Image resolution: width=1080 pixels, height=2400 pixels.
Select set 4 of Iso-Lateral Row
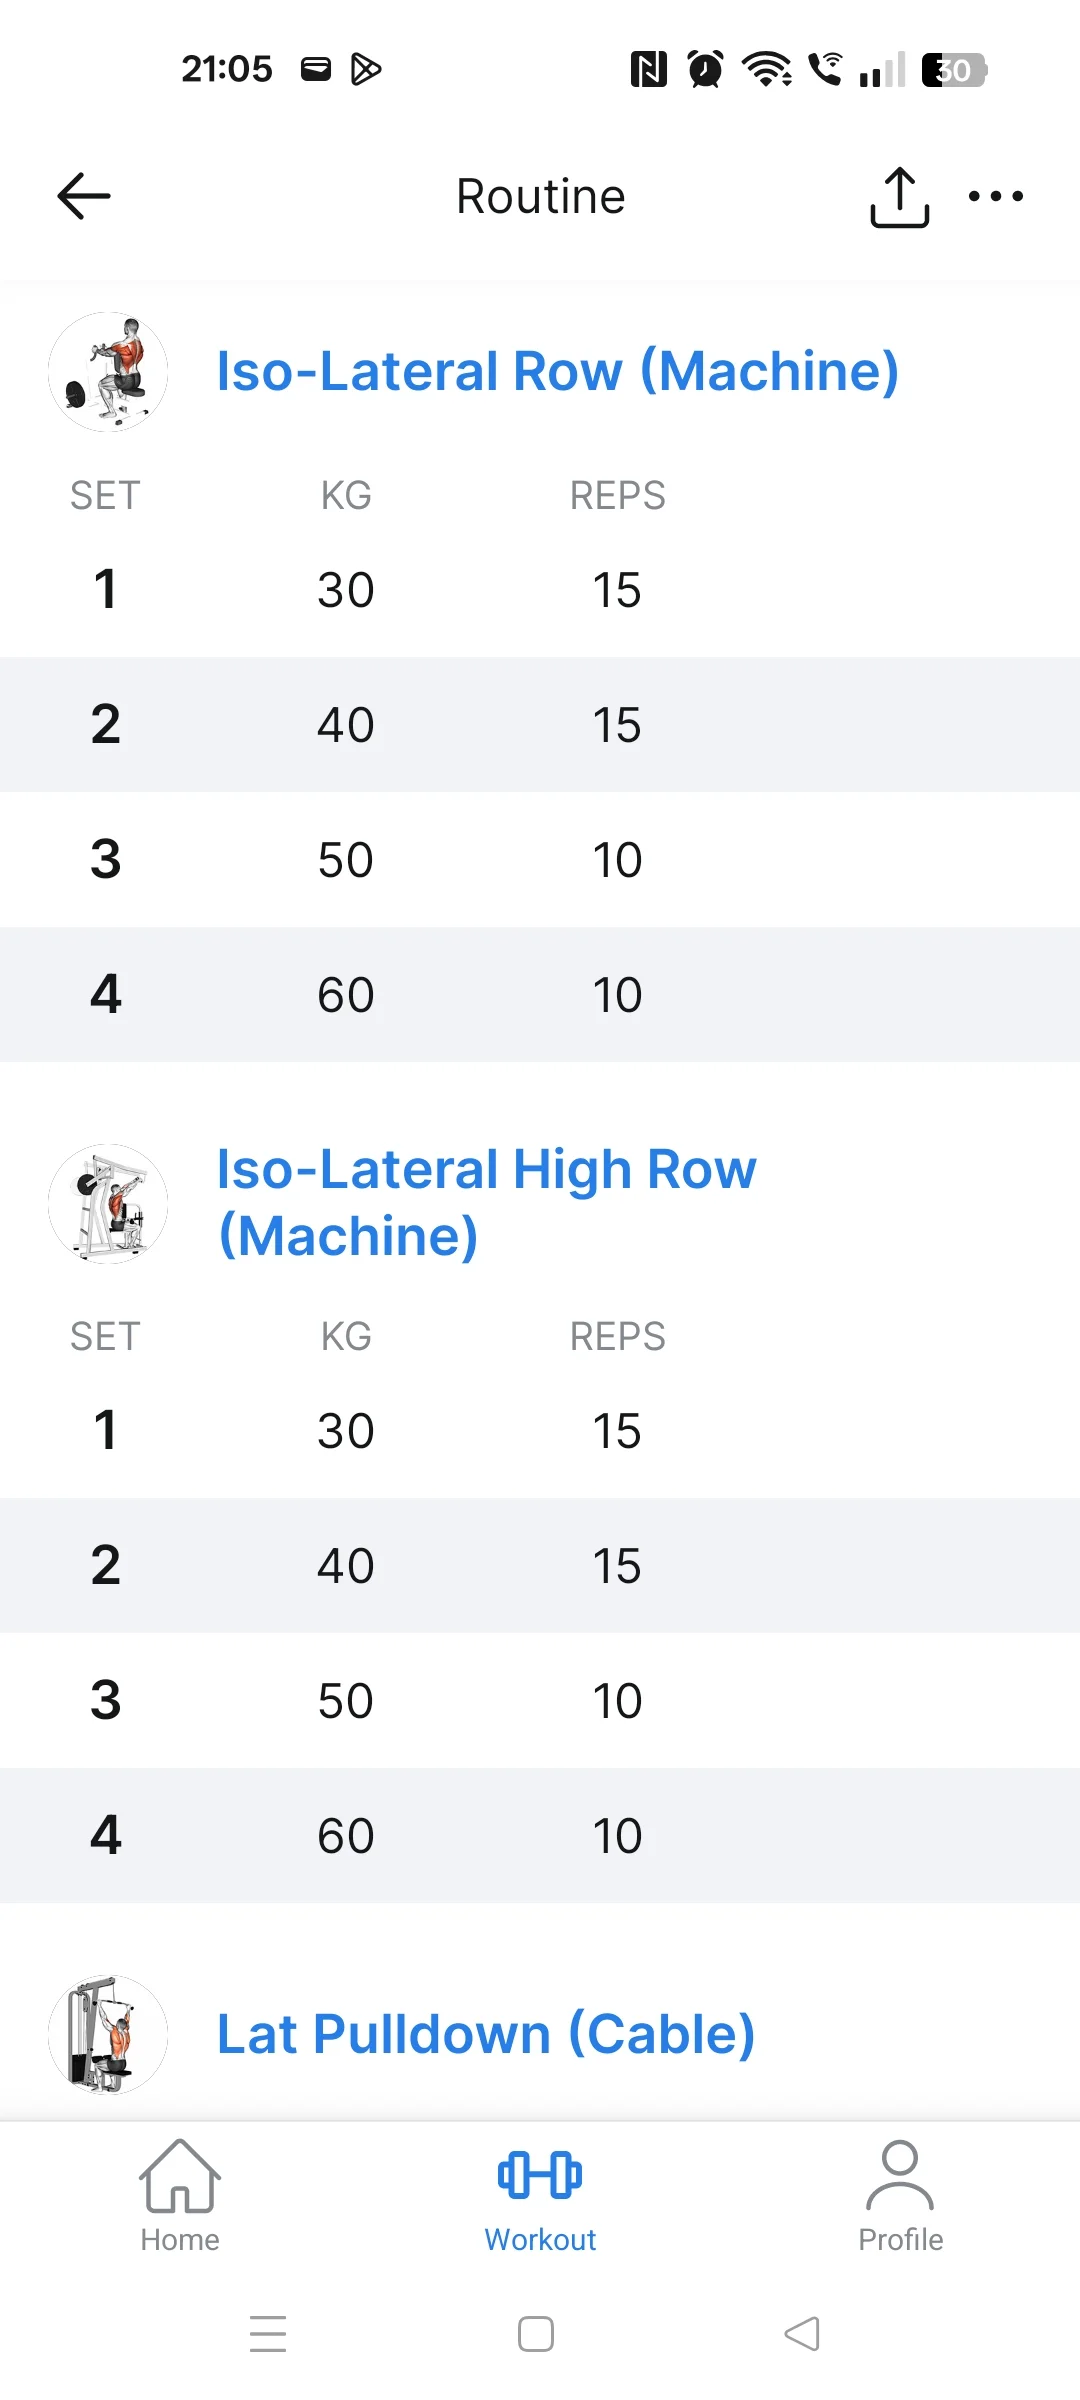(x=540, y=994)
